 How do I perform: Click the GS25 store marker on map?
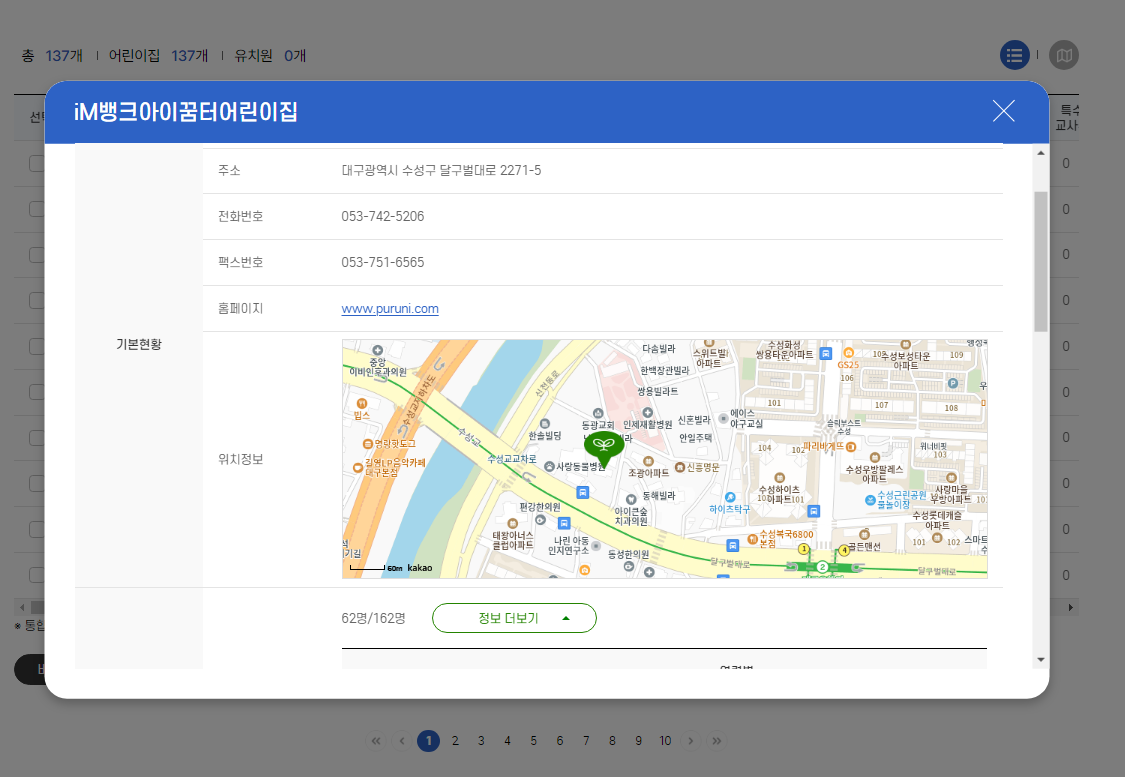click(x=848, y=353)
